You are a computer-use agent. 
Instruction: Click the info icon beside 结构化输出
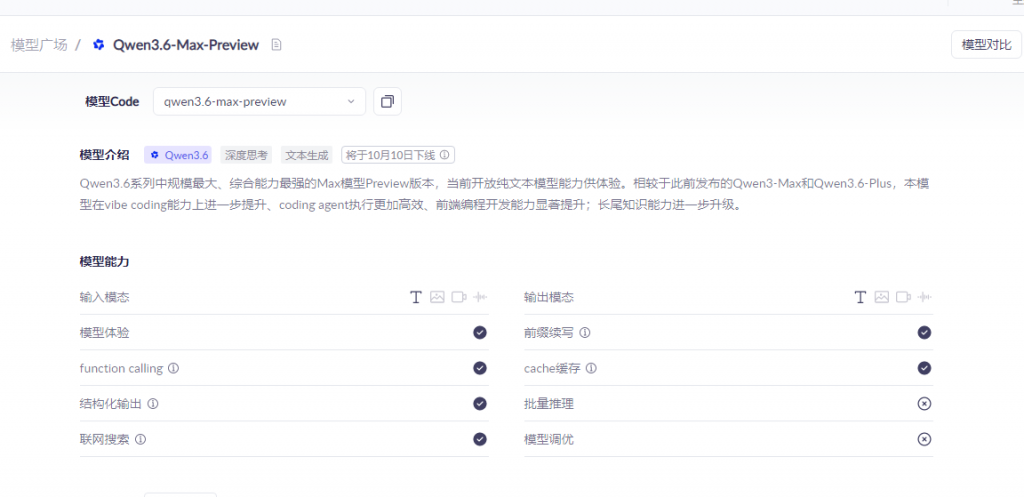[x=153, y=404]
